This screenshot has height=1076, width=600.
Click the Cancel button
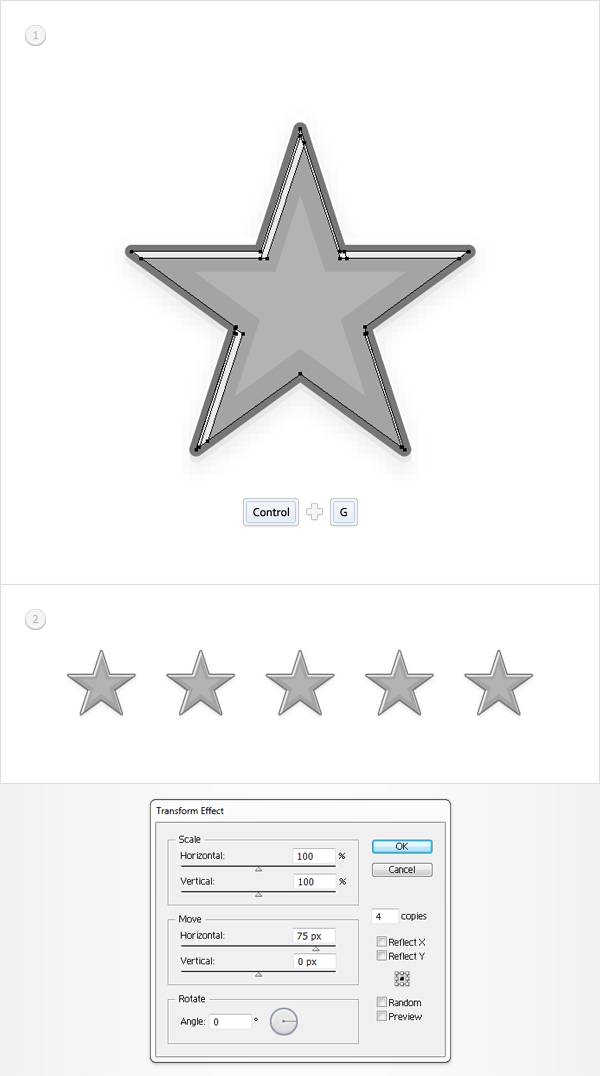[x=402, y=869]
